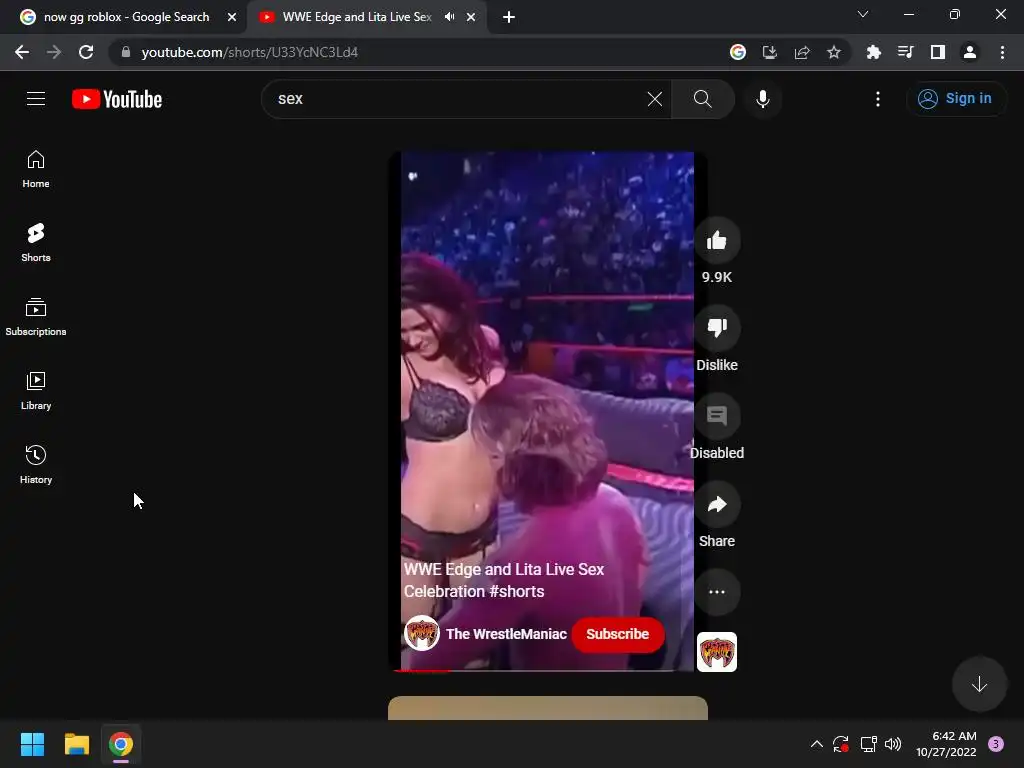Share this short
This screenshot has height=768, width=1024.
716,504
